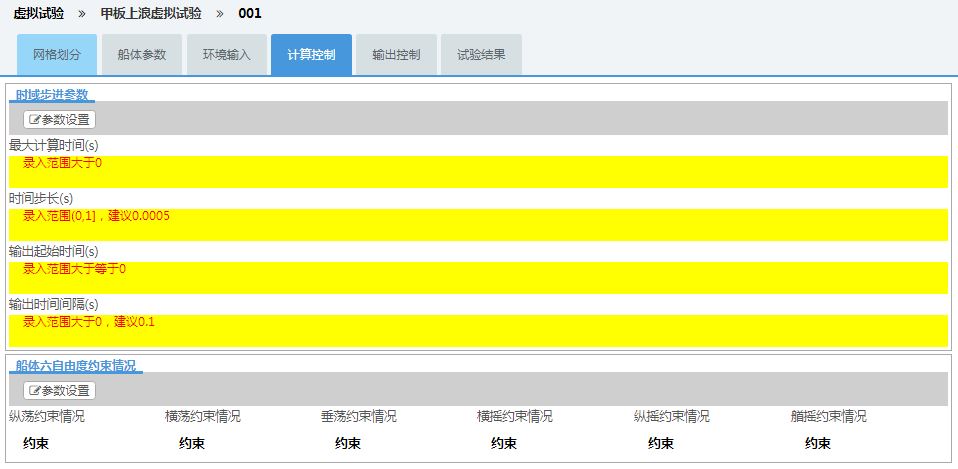958x469 pixels.
Task: Click the 001 breadcrumb item
Action: (x=250, y=13)
